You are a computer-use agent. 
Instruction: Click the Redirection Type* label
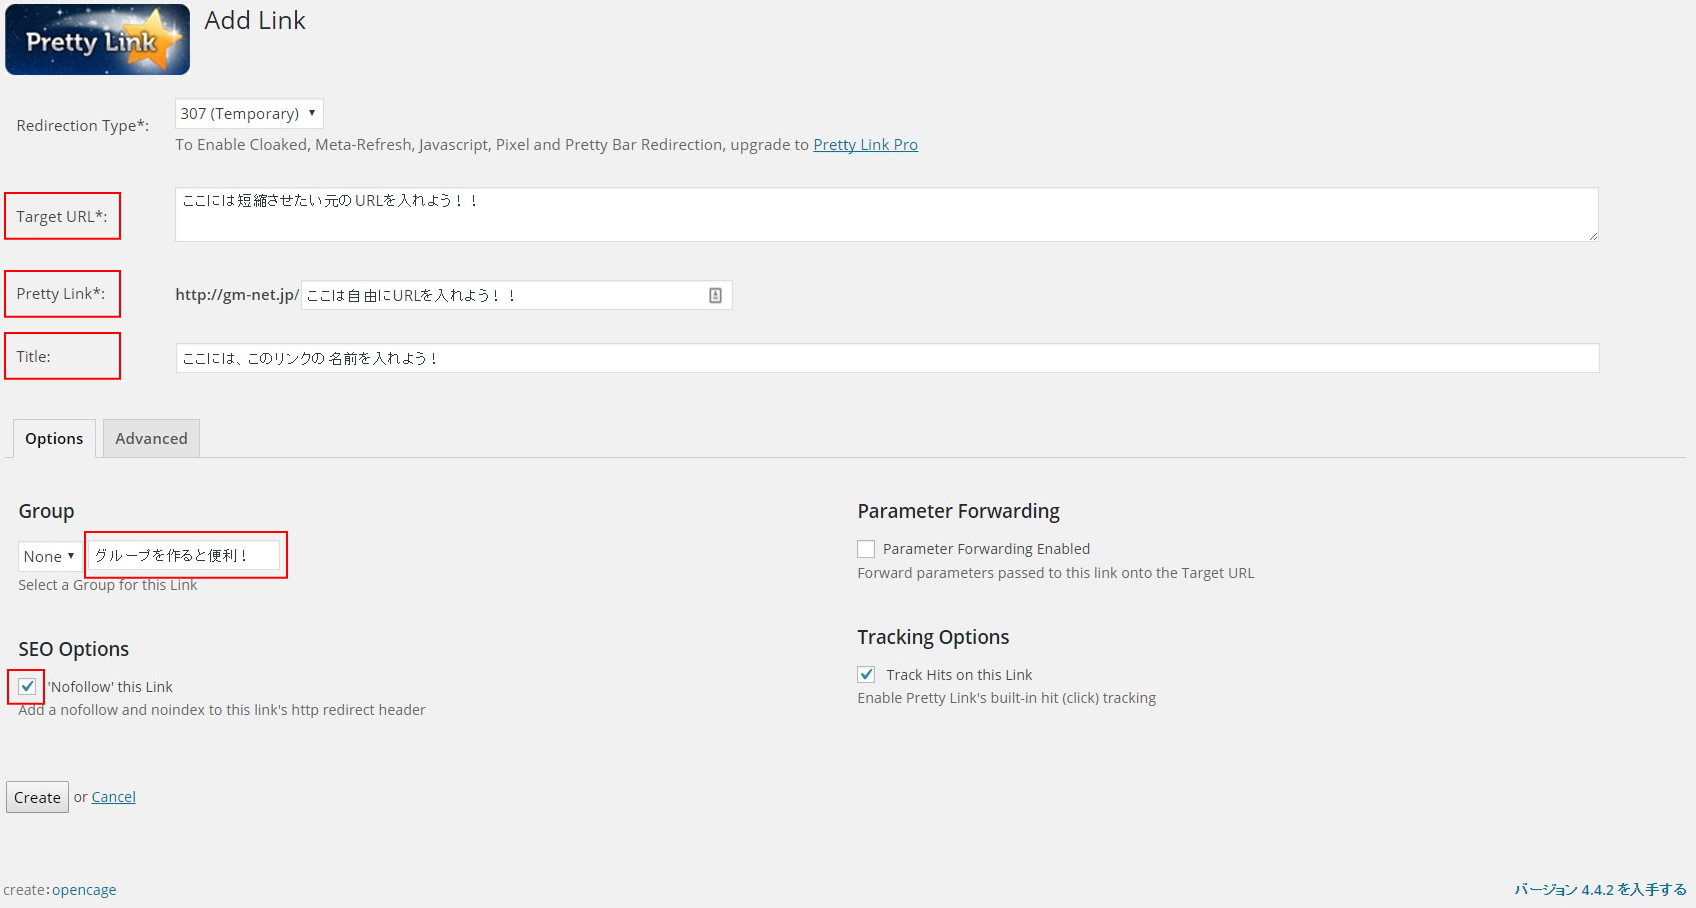click(83, 126)
